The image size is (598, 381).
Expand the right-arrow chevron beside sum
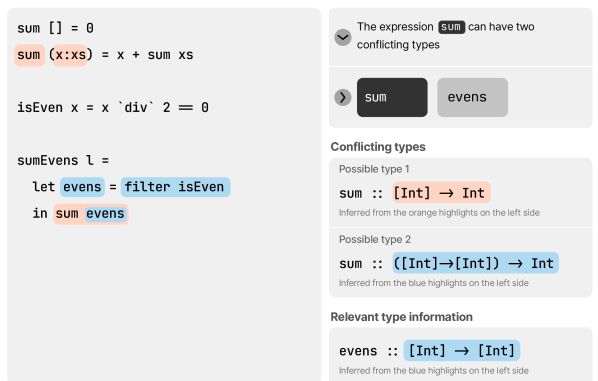(x=342, y=97)
